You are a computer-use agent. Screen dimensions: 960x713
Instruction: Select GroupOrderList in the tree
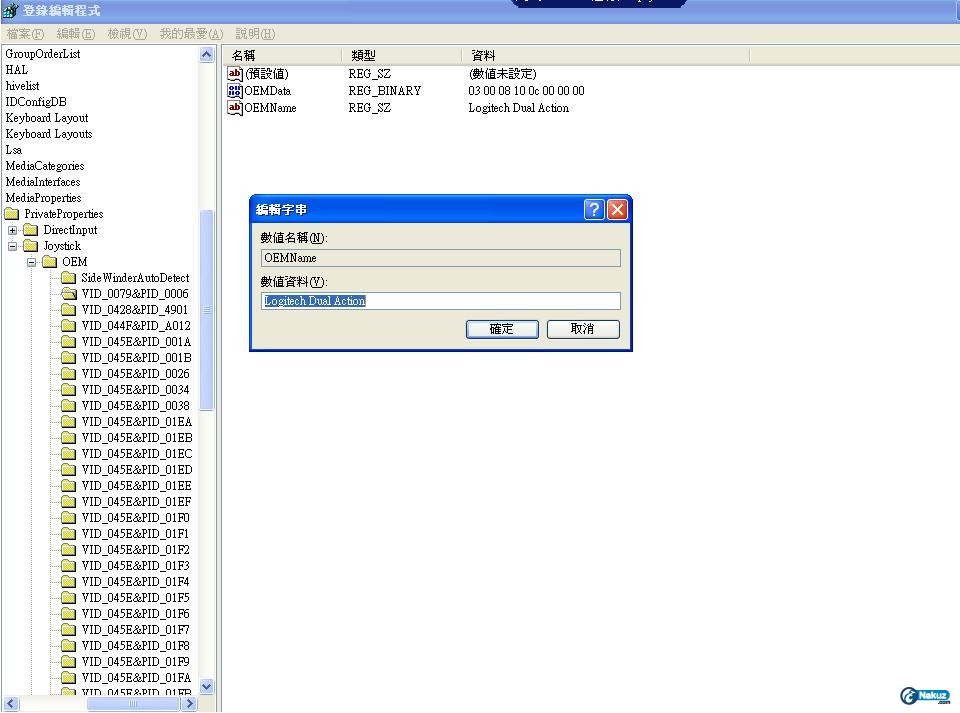click(43, 54)
